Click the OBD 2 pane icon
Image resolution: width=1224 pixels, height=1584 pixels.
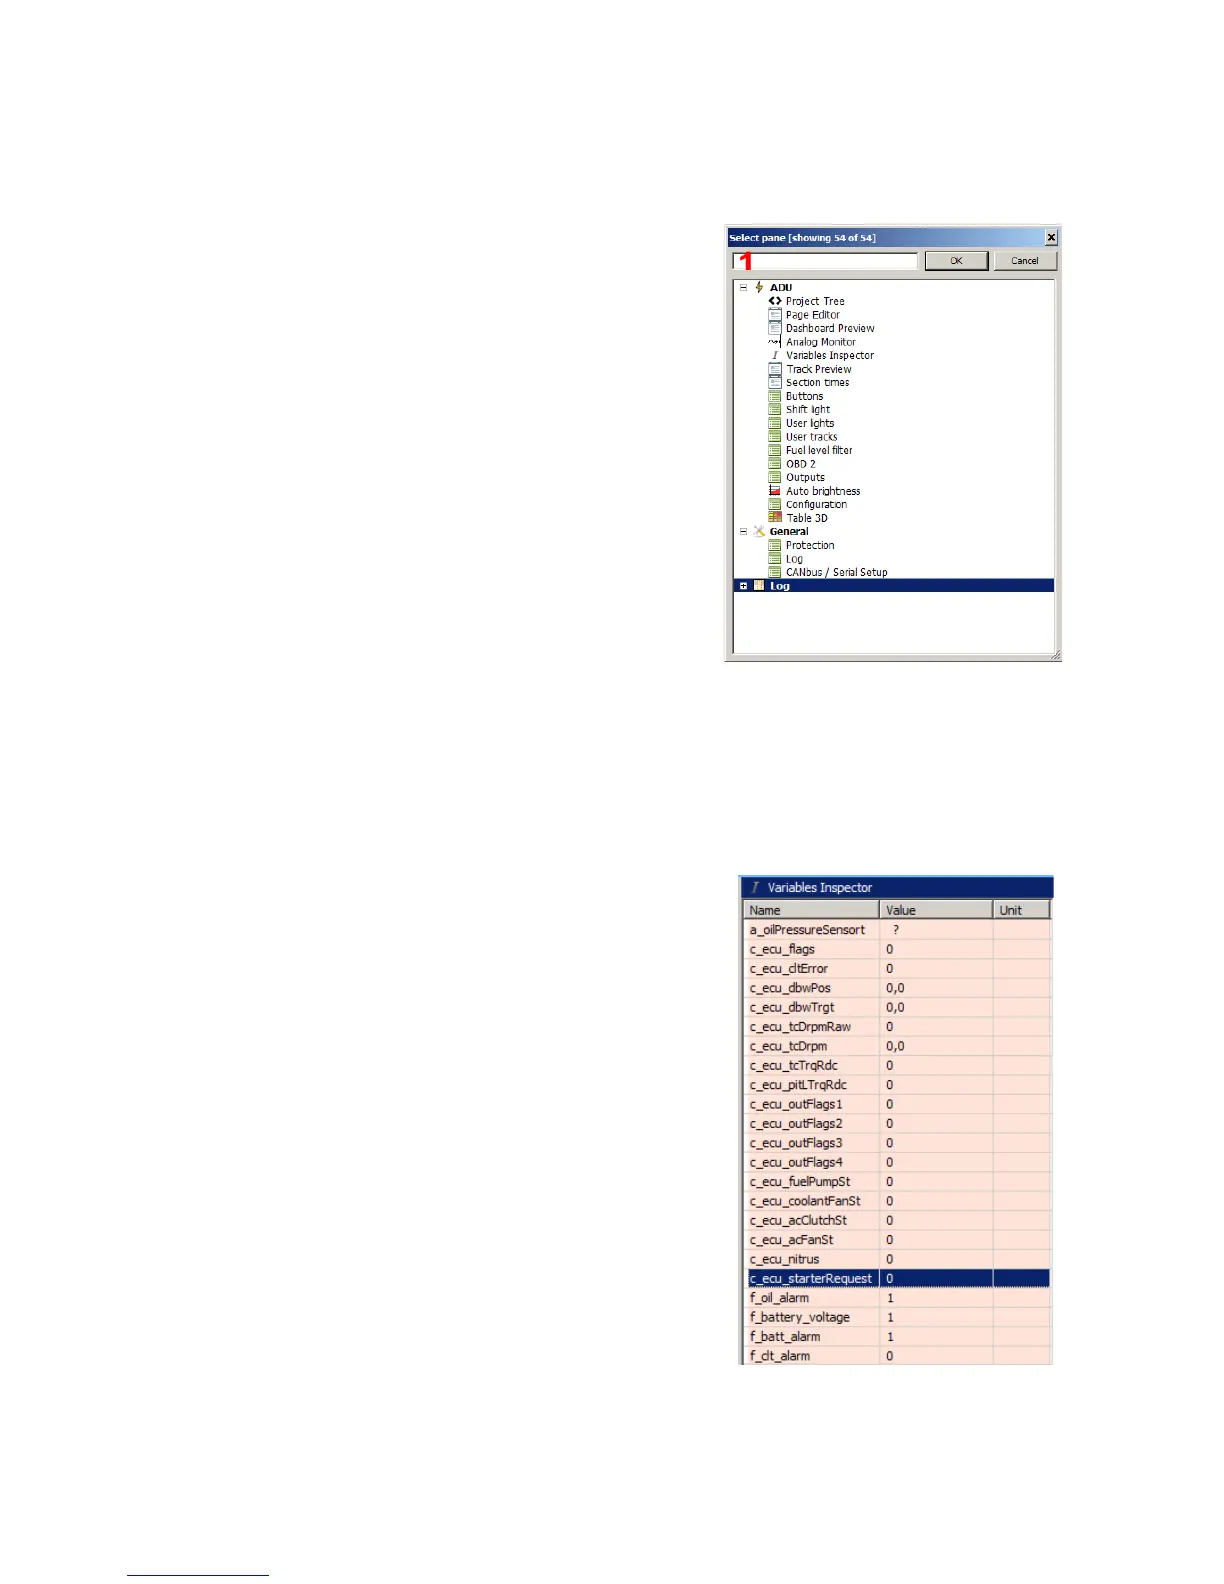(775, 464)
